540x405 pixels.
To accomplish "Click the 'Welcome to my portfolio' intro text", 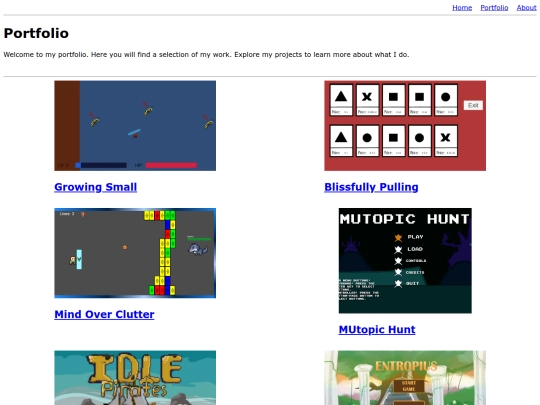I will tap(206, 54).
